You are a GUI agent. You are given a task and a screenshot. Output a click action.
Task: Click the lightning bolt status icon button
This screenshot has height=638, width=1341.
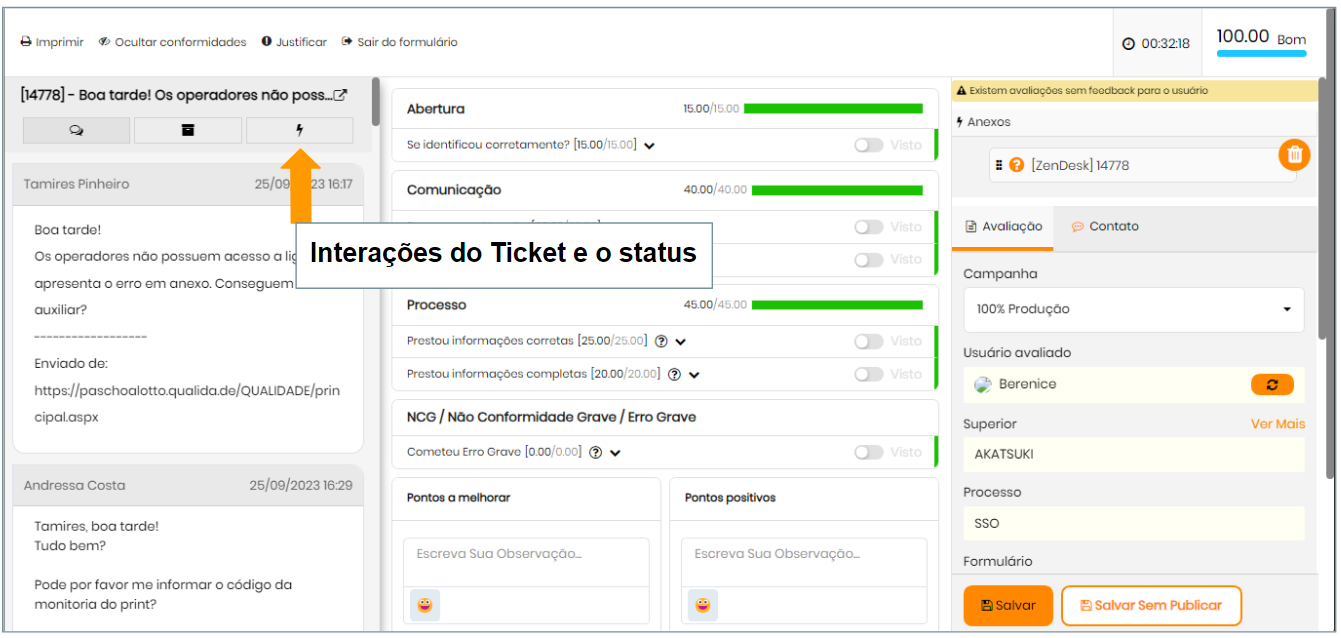click(x=299, y=130)
